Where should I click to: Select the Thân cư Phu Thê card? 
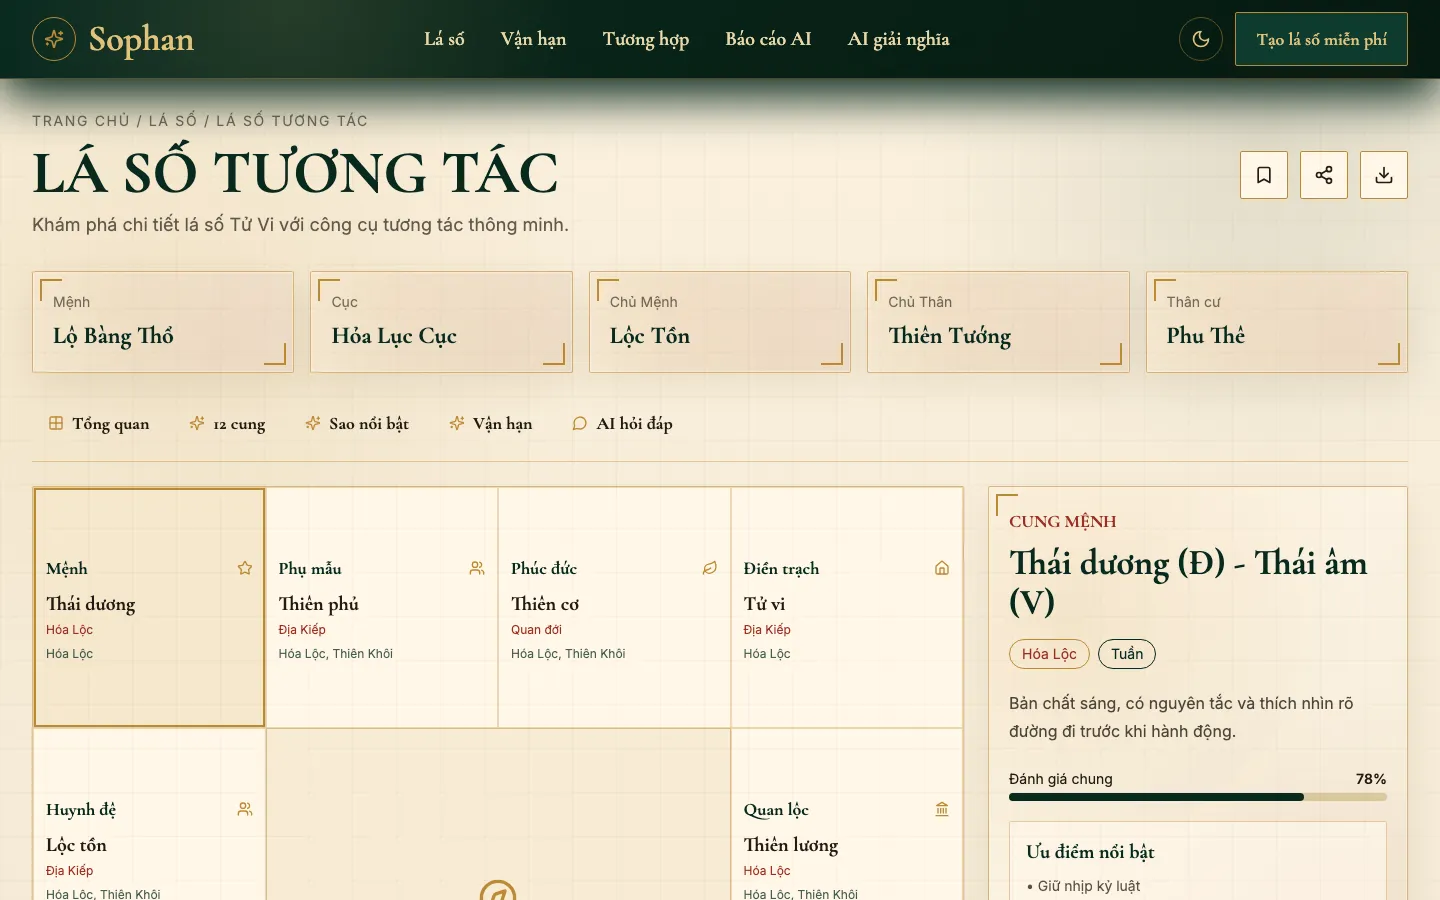click(1277, 322)
